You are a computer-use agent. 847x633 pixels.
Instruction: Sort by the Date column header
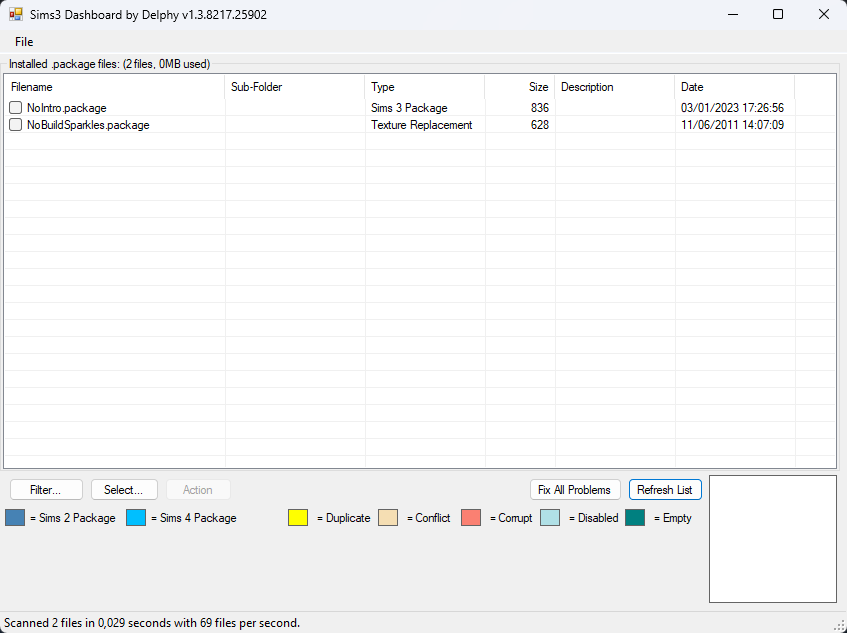click(735, 87)
